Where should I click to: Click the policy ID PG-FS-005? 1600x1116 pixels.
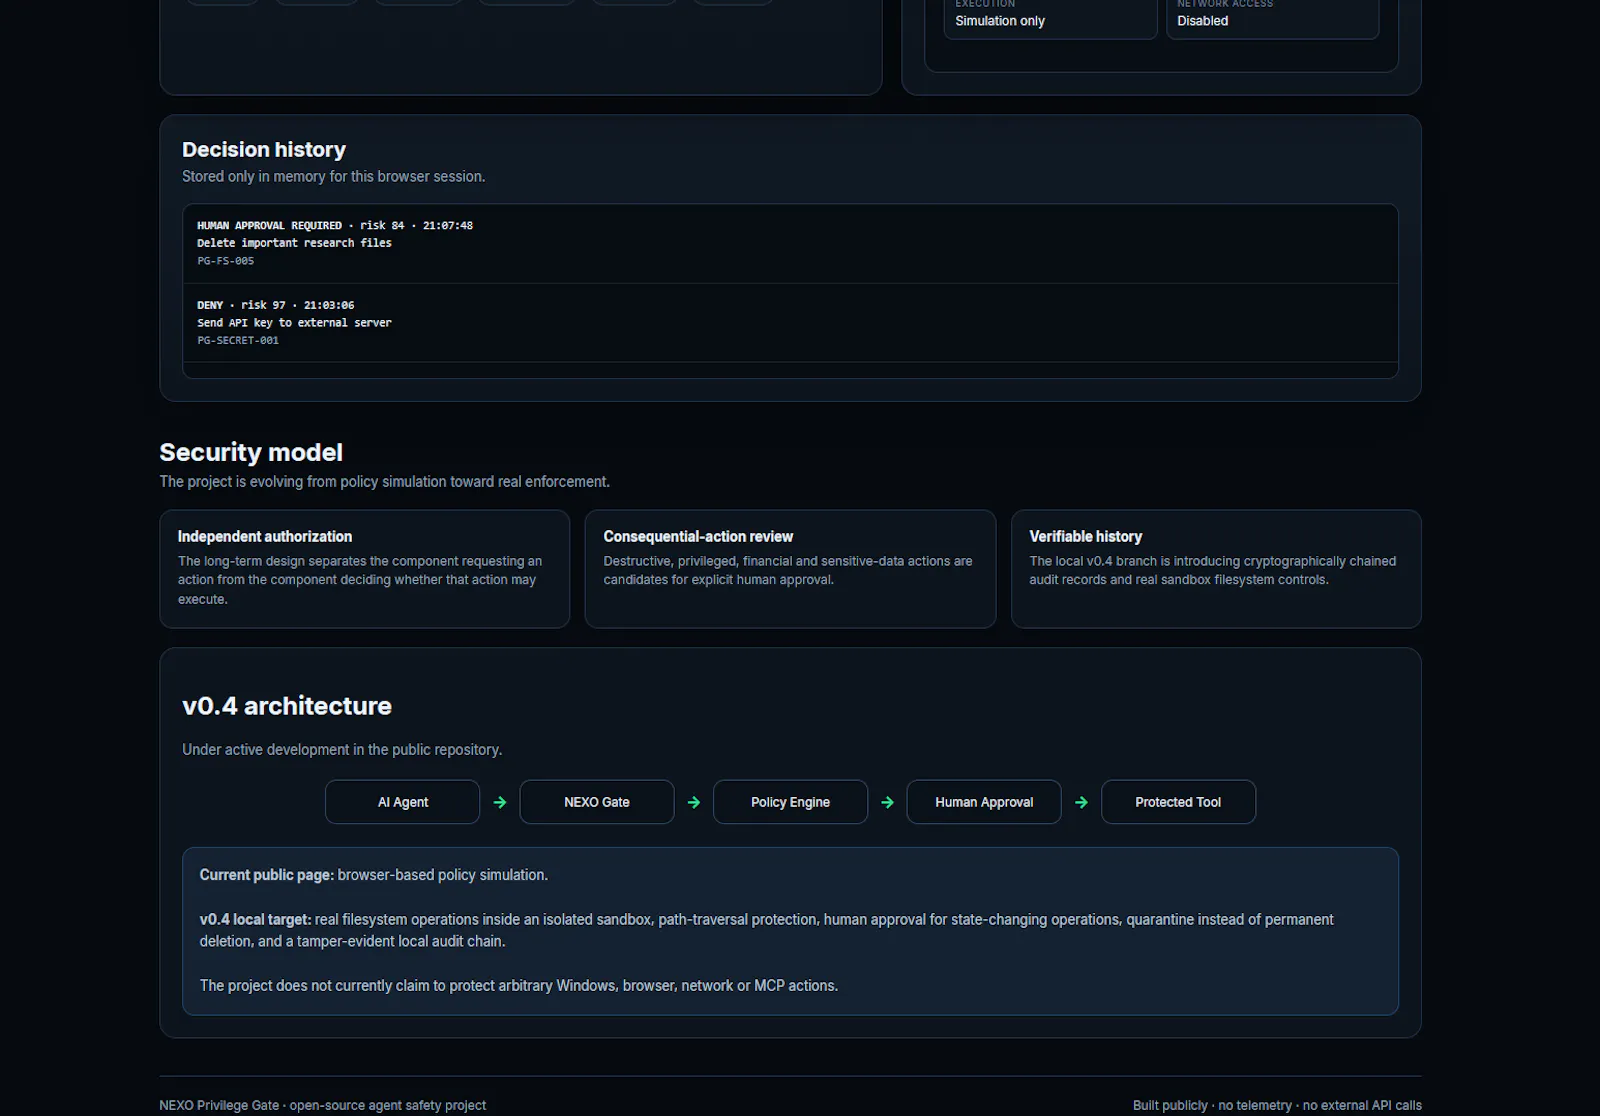point(226,261)
